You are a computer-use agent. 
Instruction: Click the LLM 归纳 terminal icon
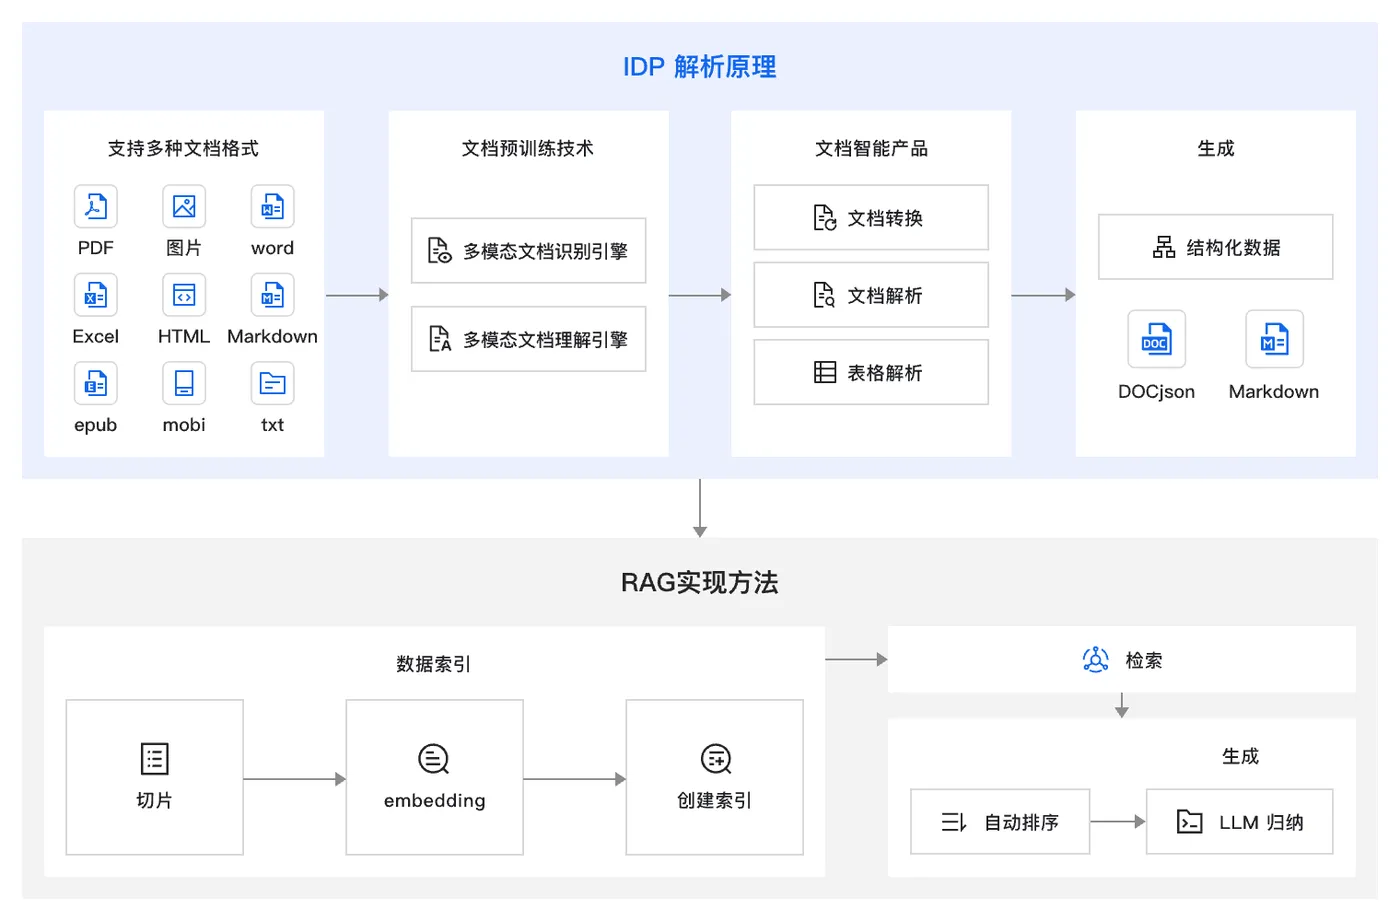(x=1190, y=822)
